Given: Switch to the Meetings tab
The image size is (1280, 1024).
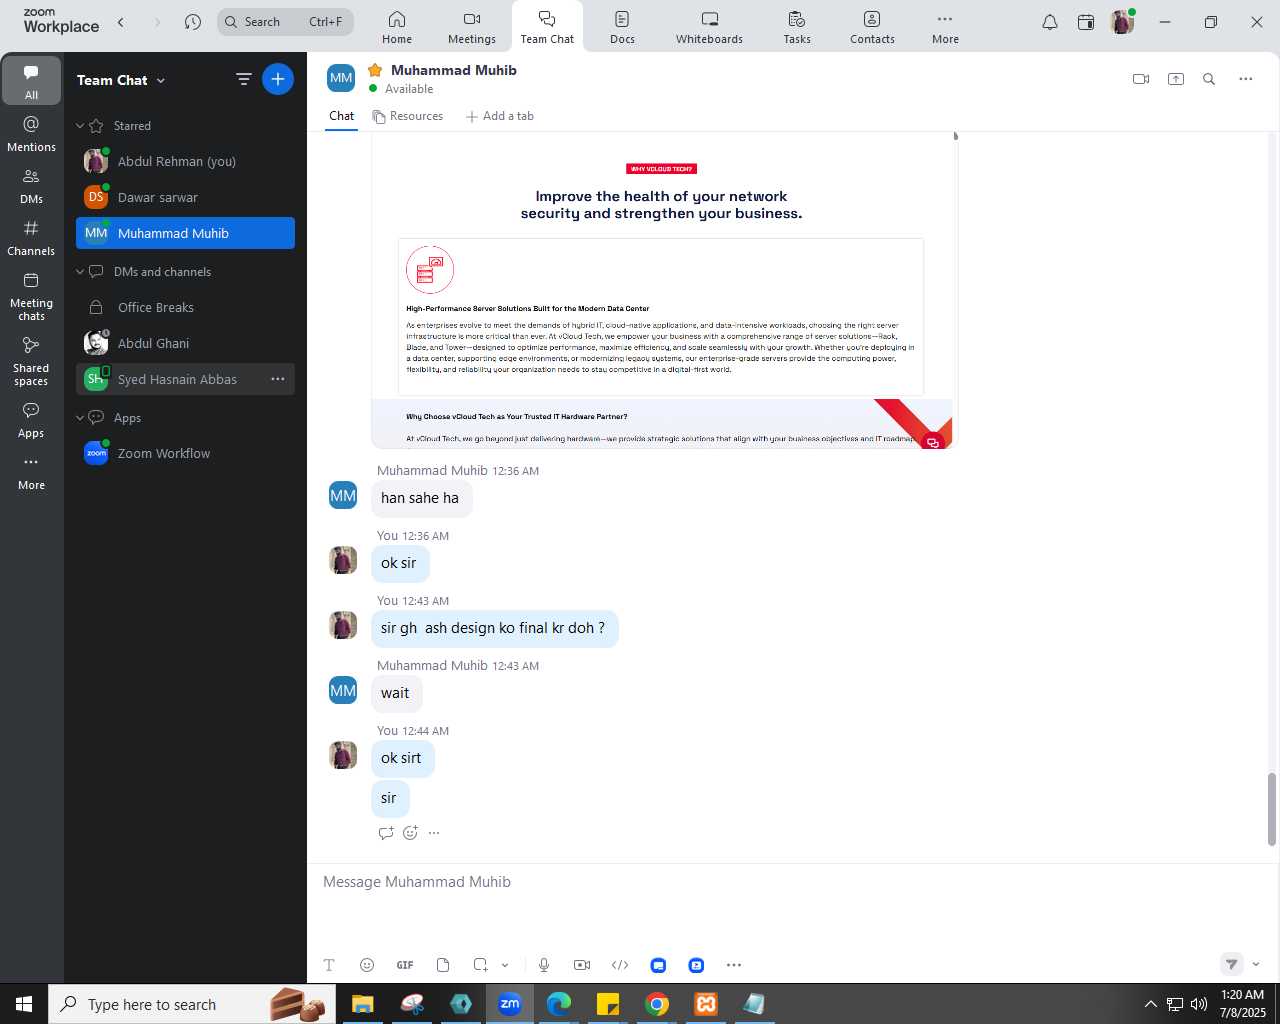Looking at the screenshot, I should (x=472, y=27).
